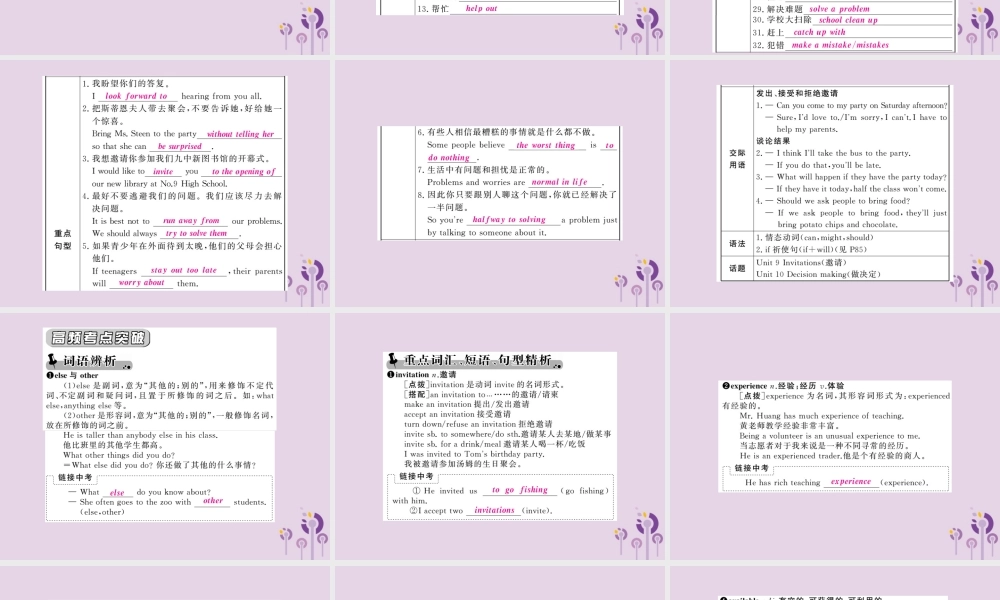Click 链接中考 label on the experience slide
This screenshot has width=1000, height=600.
pyautogui.click(x=752, y=468)
